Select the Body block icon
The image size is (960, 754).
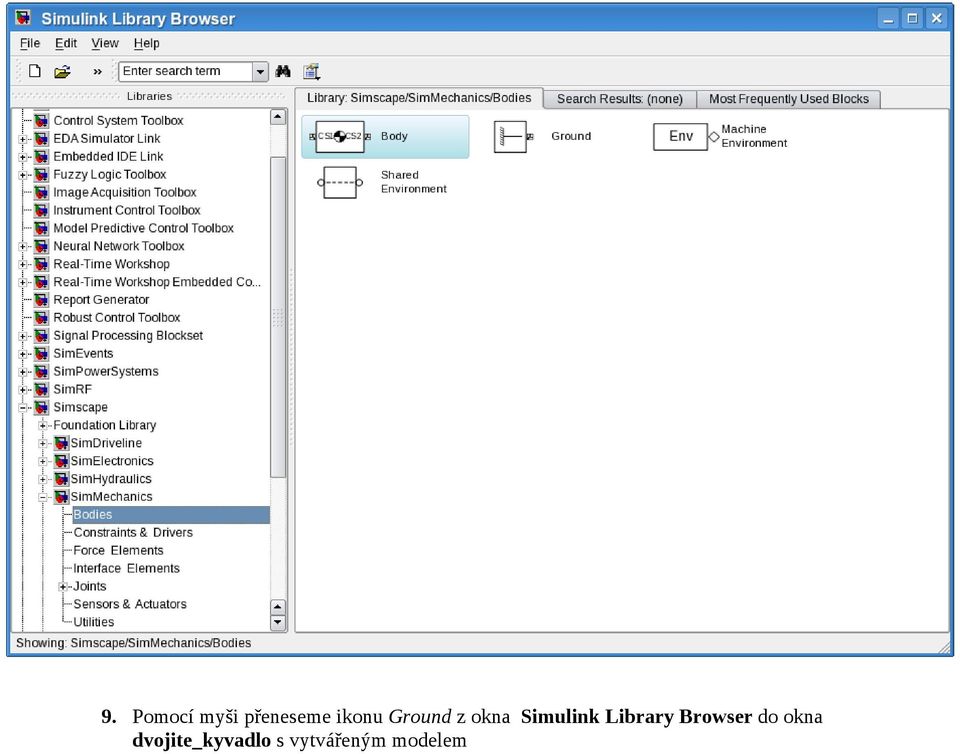click(340, 136)
